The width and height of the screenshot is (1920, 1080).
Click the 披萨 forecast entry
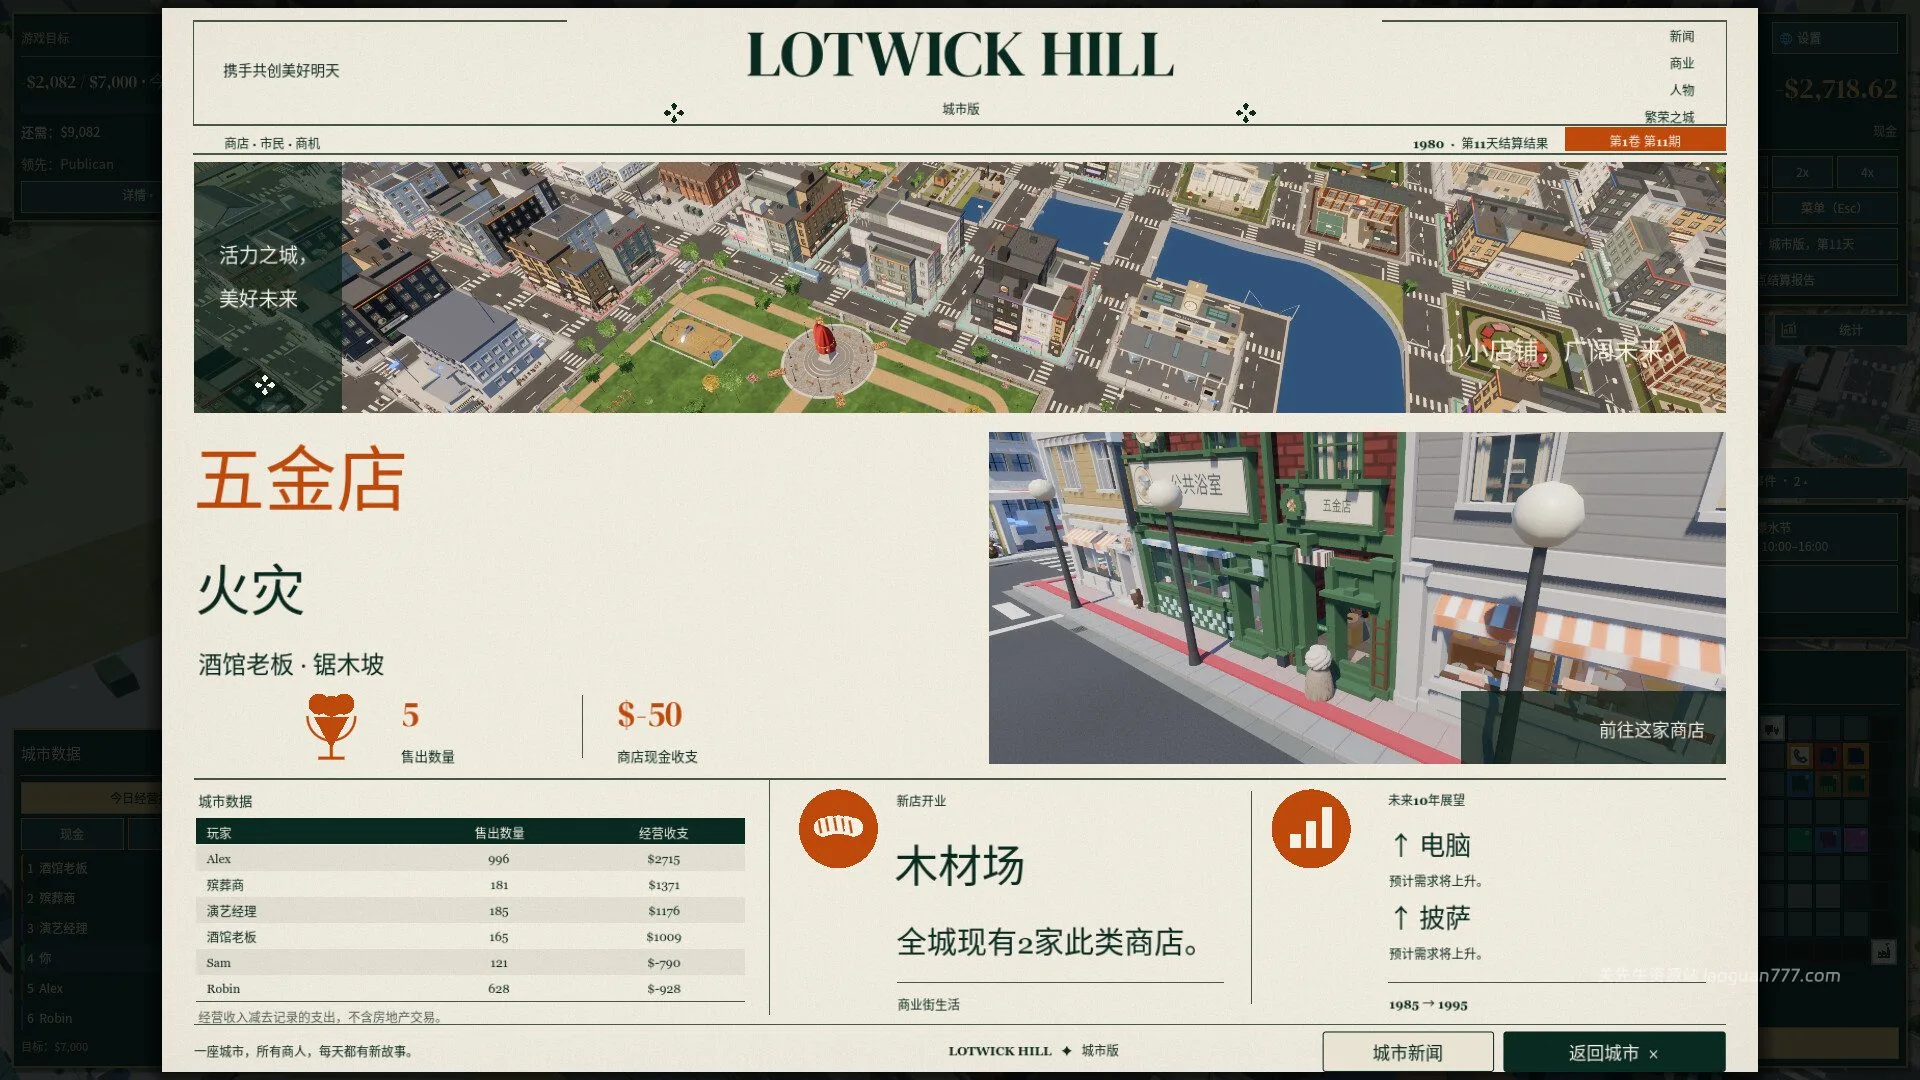[1445, 918]
